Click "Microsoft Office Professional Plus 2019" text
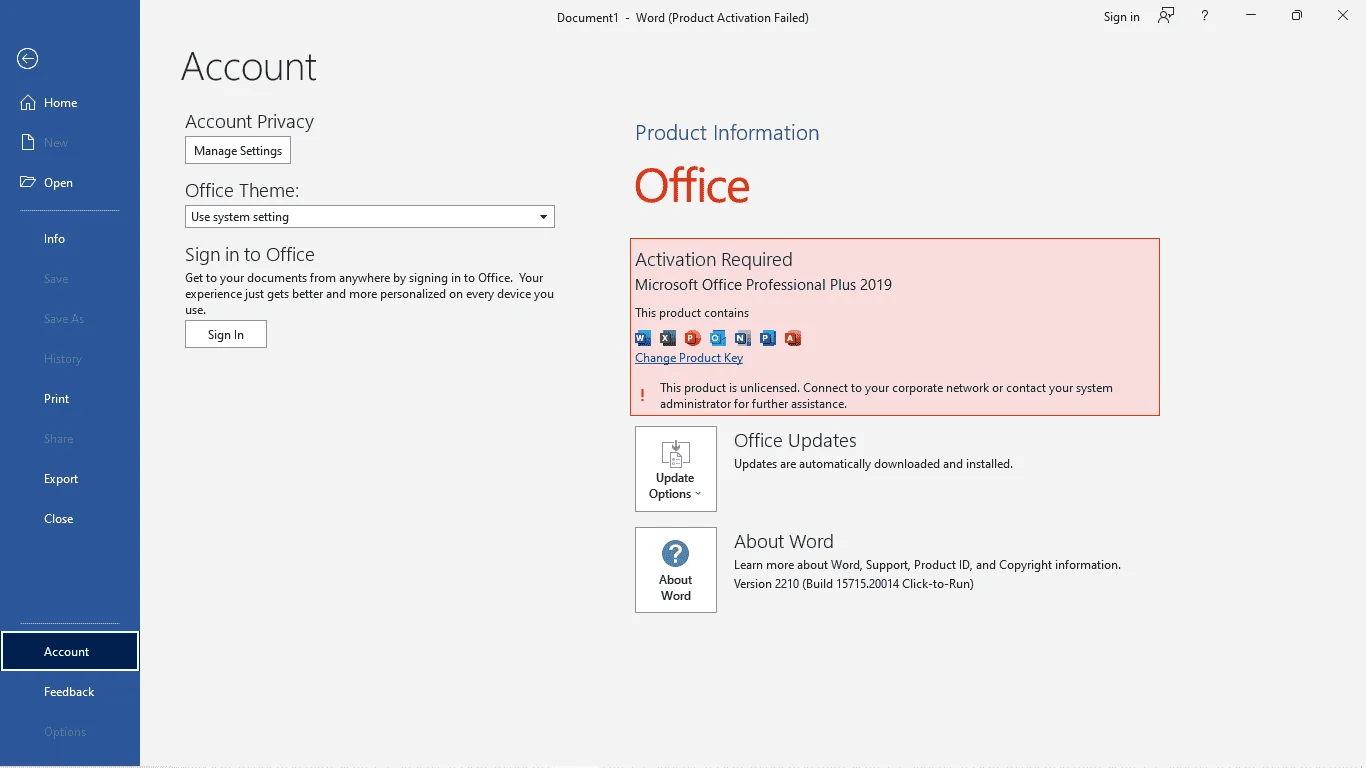The image size is (1366, 768). coord(764,285)
